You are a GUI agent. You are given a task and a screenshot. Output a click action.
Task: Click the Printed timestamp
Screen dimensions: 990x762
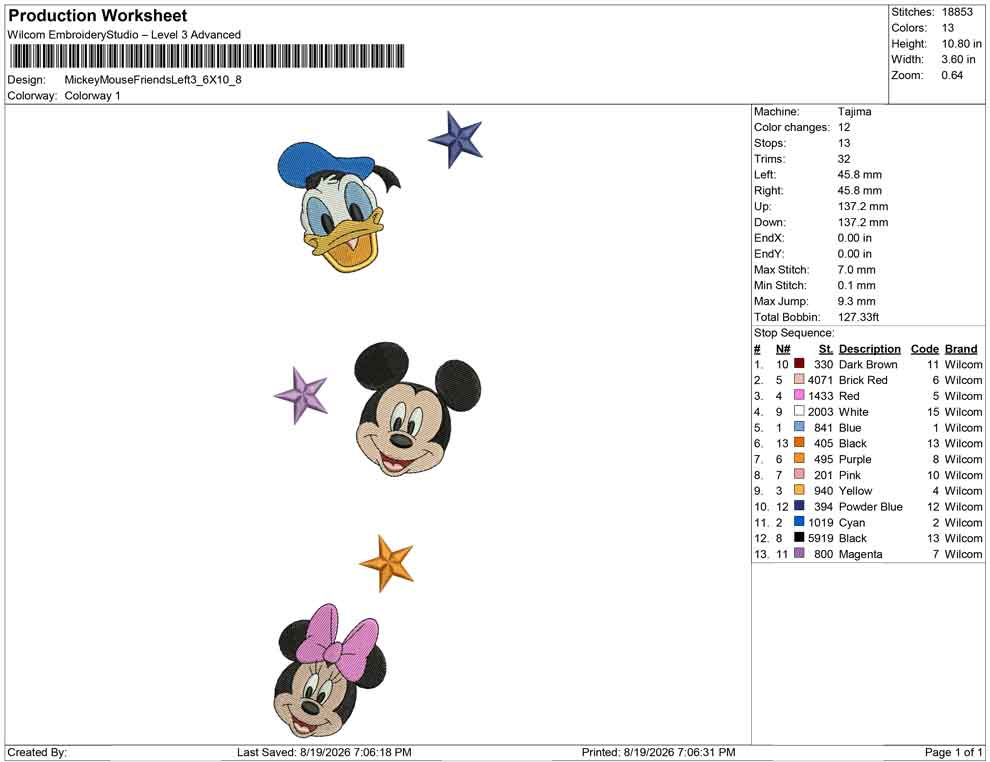tap(659, 753)
